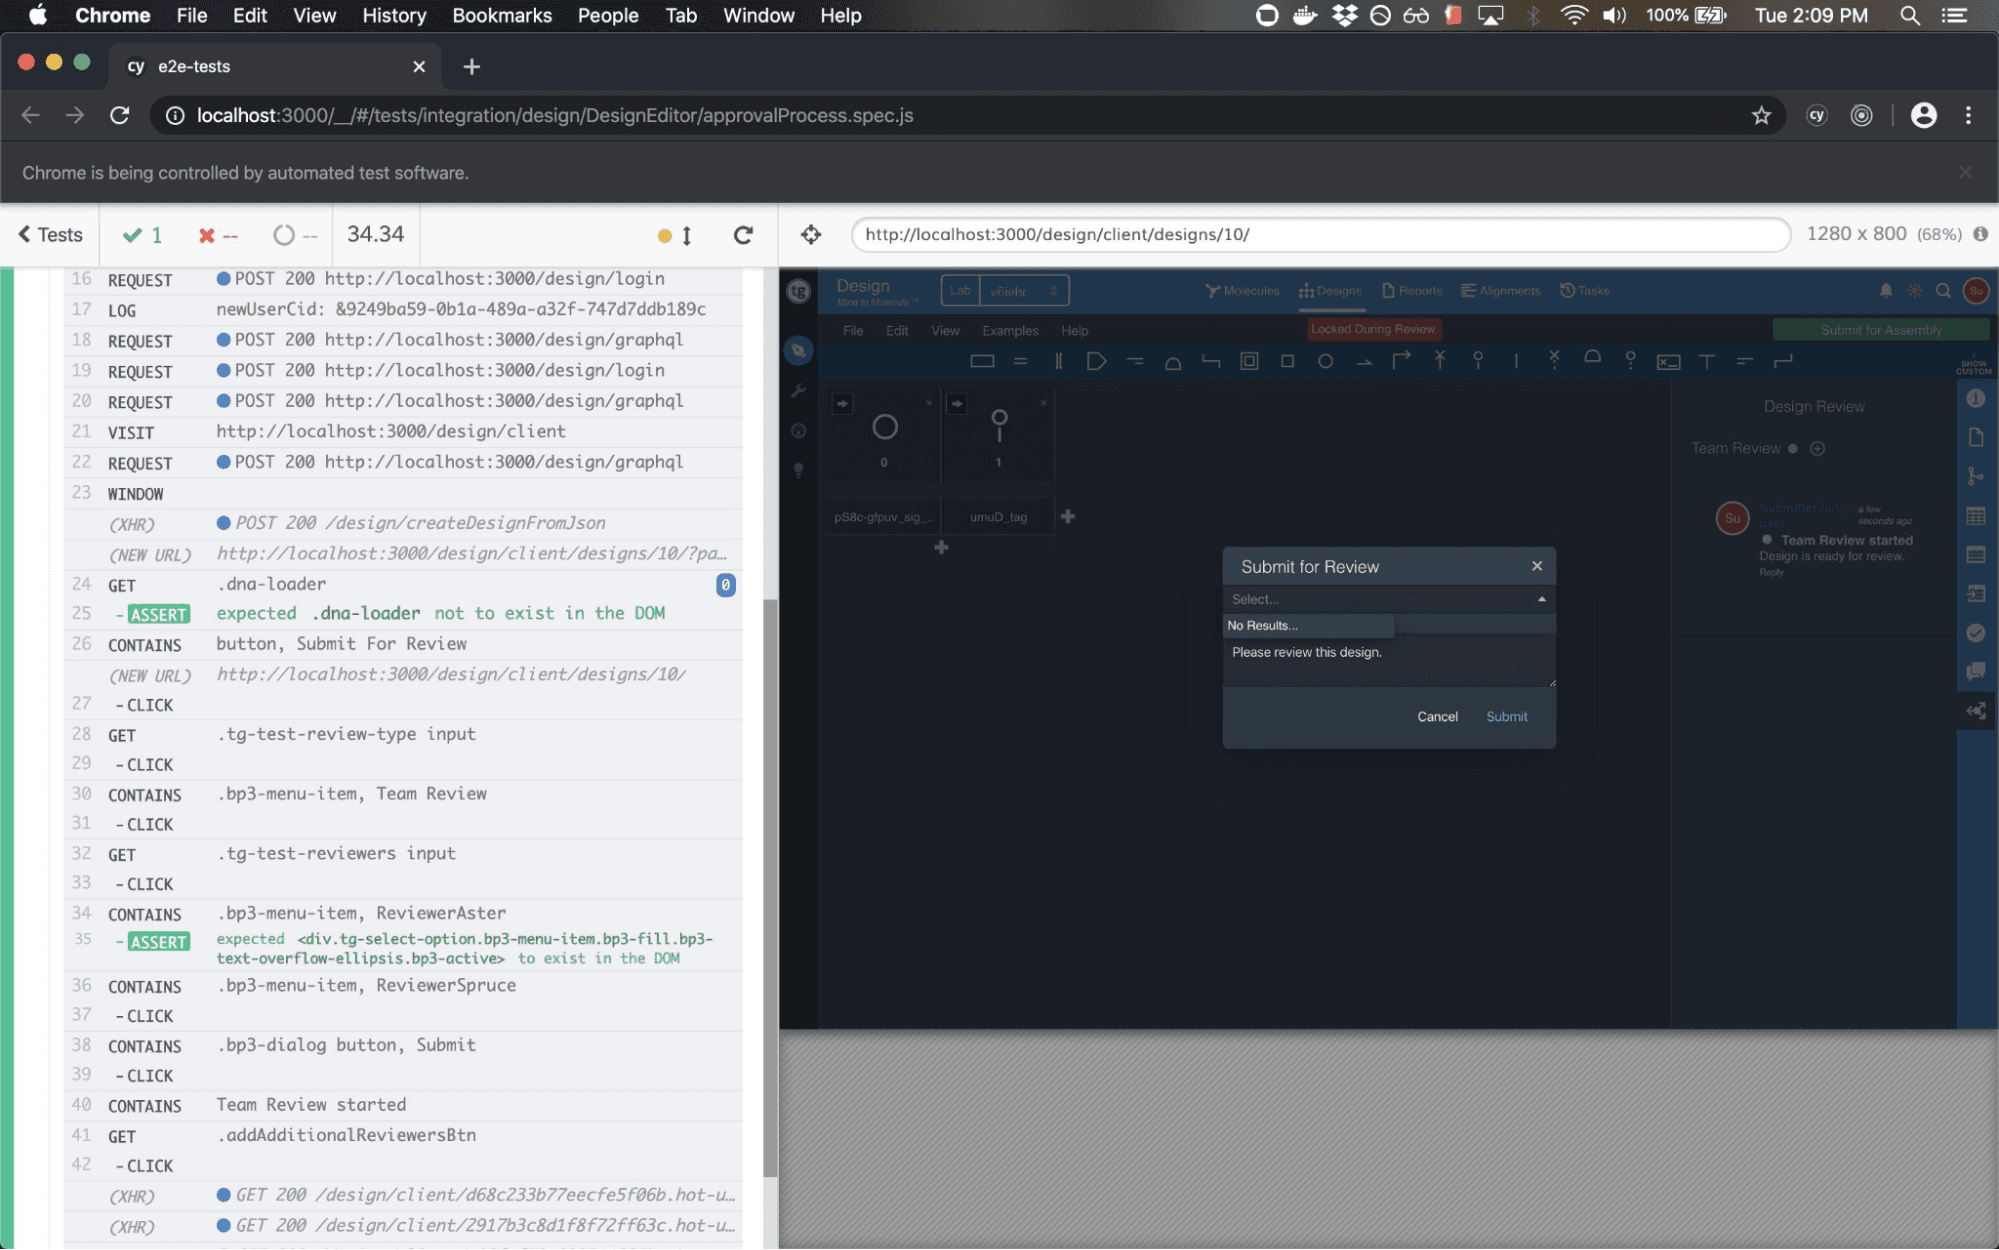Open the Reports nav item
The image size is (1999, 1250).
pos(1412,291)
